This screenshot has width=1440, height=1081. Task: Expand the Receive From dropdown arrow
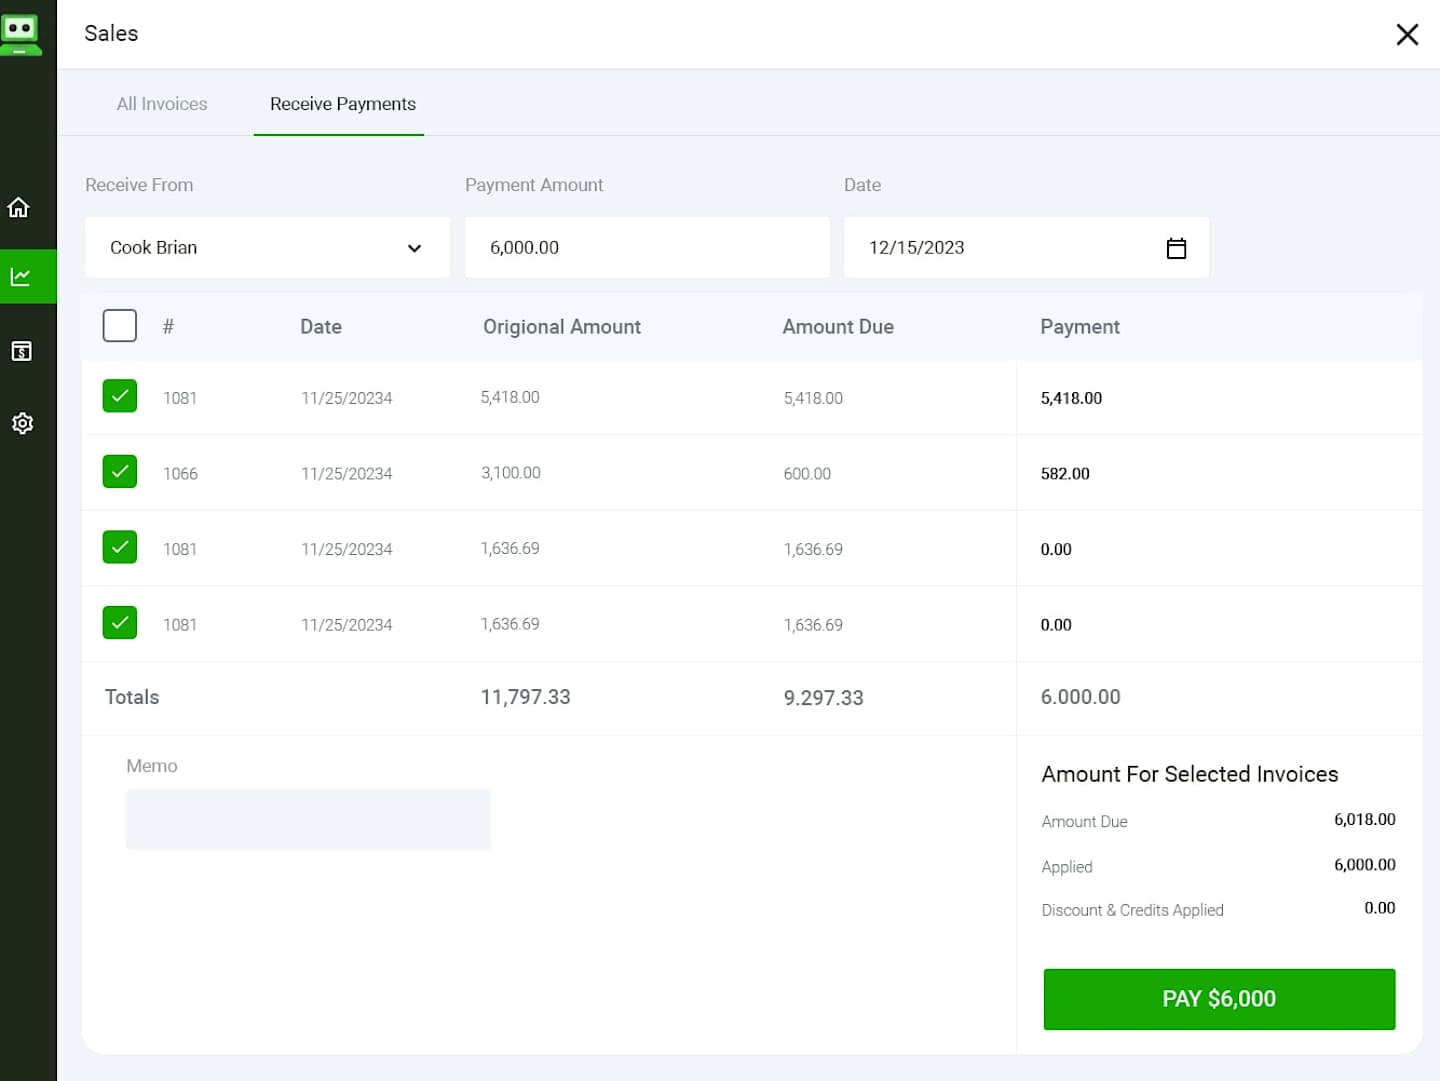click(414, 248)
